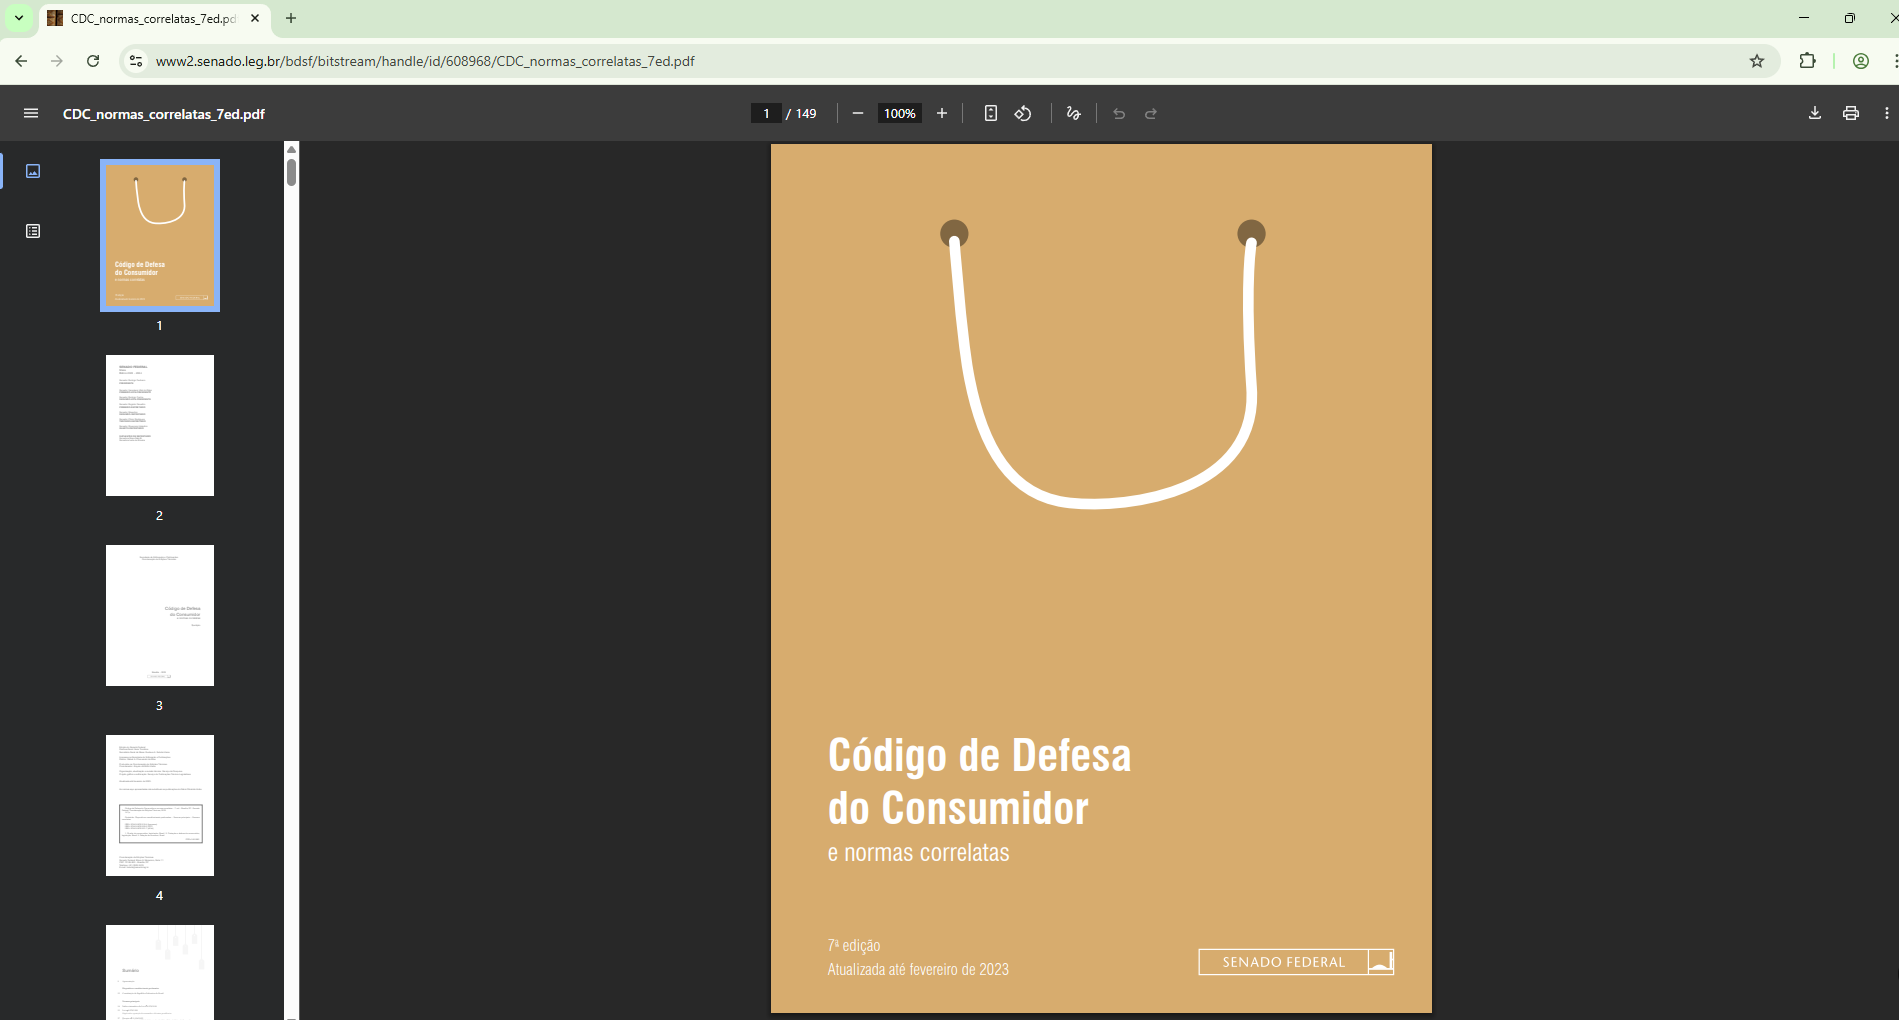Click the zoom in plus icon
Screen dimensions: 1899x1020
point(941,114)
